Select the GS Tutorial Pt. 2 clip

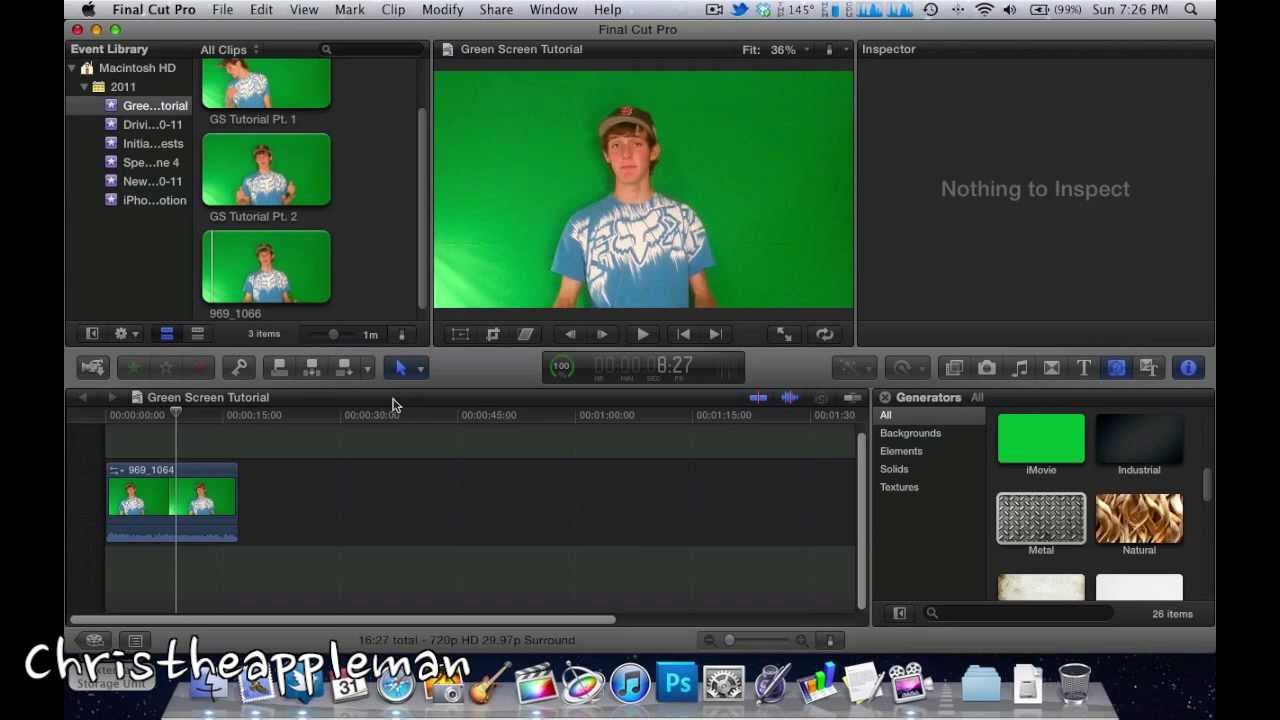point(266,170)
